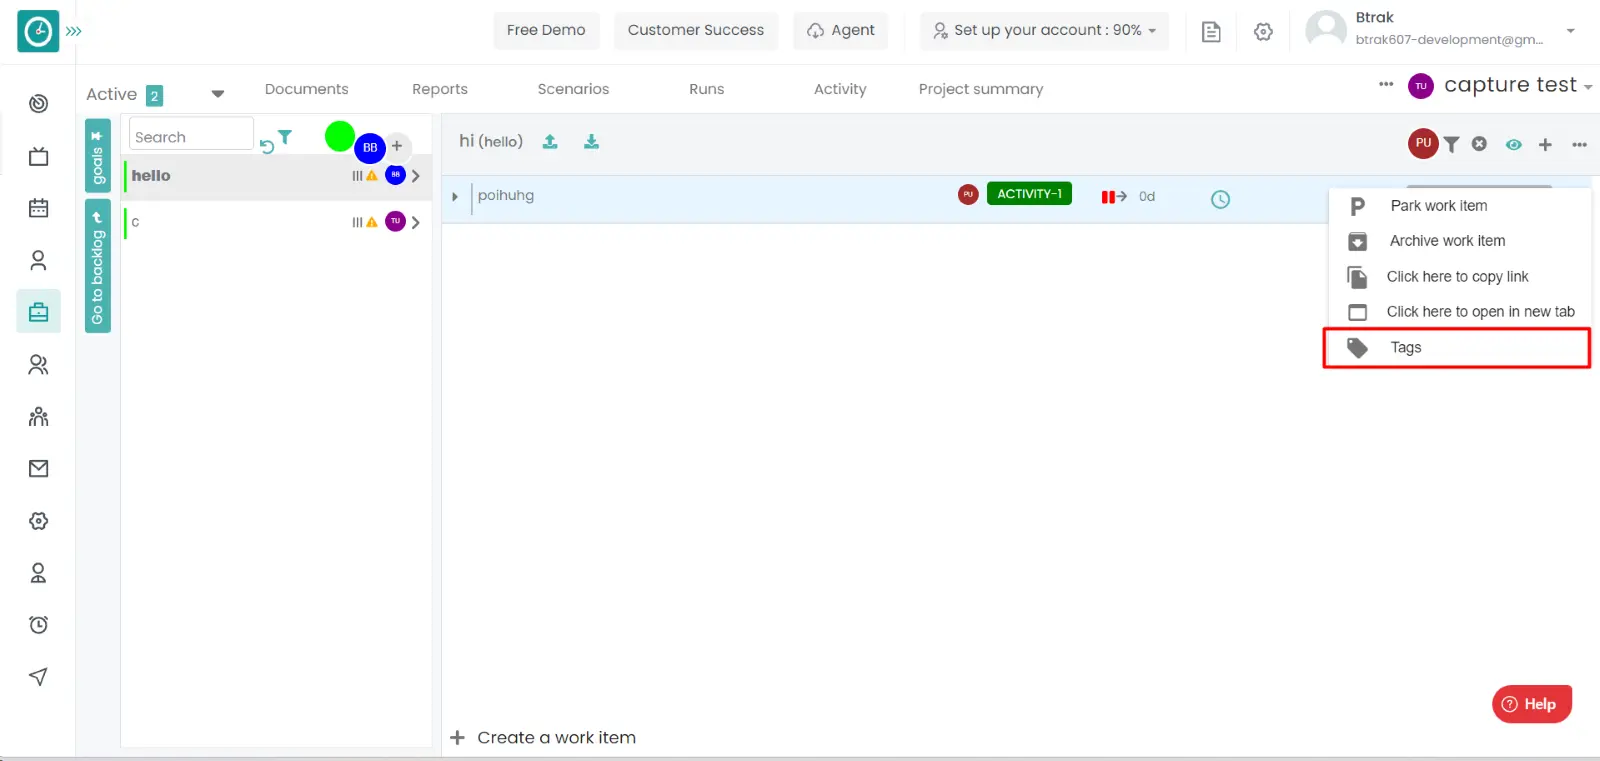Click the Agent download button
Viewport: 1600px width, 761px height.
point(841,30)
